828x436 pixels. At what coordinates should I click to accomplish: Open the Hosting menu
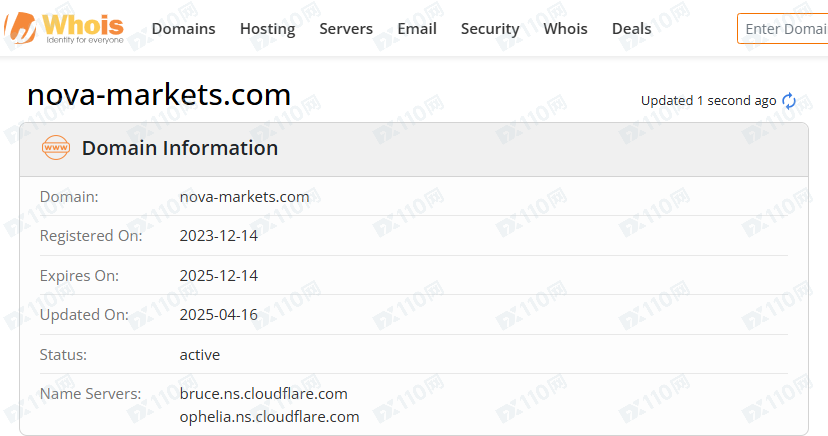point(267,29)
